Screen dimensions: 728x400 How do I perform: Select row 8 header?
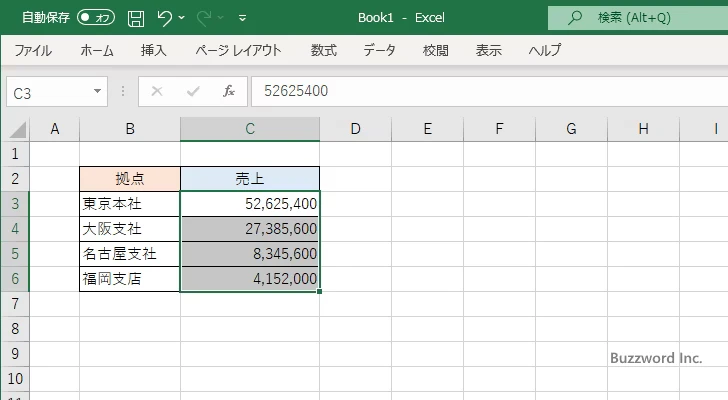point(15,329)
